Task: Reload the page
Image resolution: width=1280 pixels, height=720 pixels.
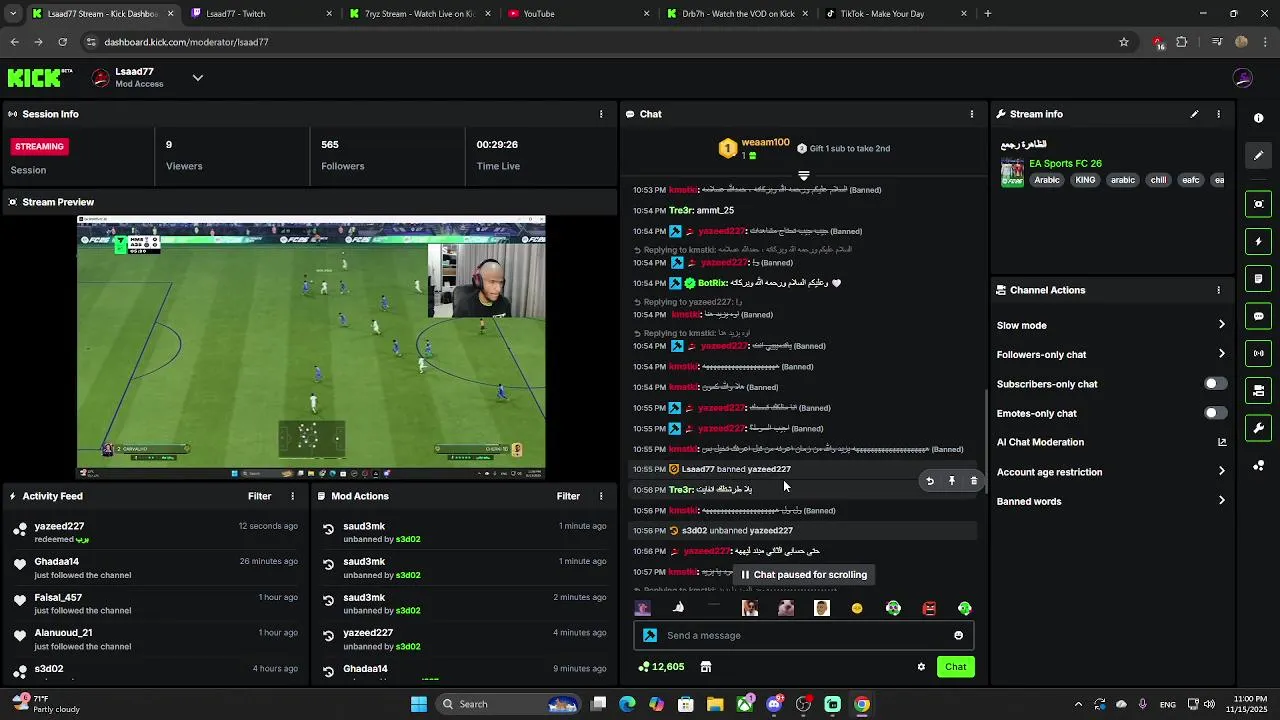Action: 62,42
